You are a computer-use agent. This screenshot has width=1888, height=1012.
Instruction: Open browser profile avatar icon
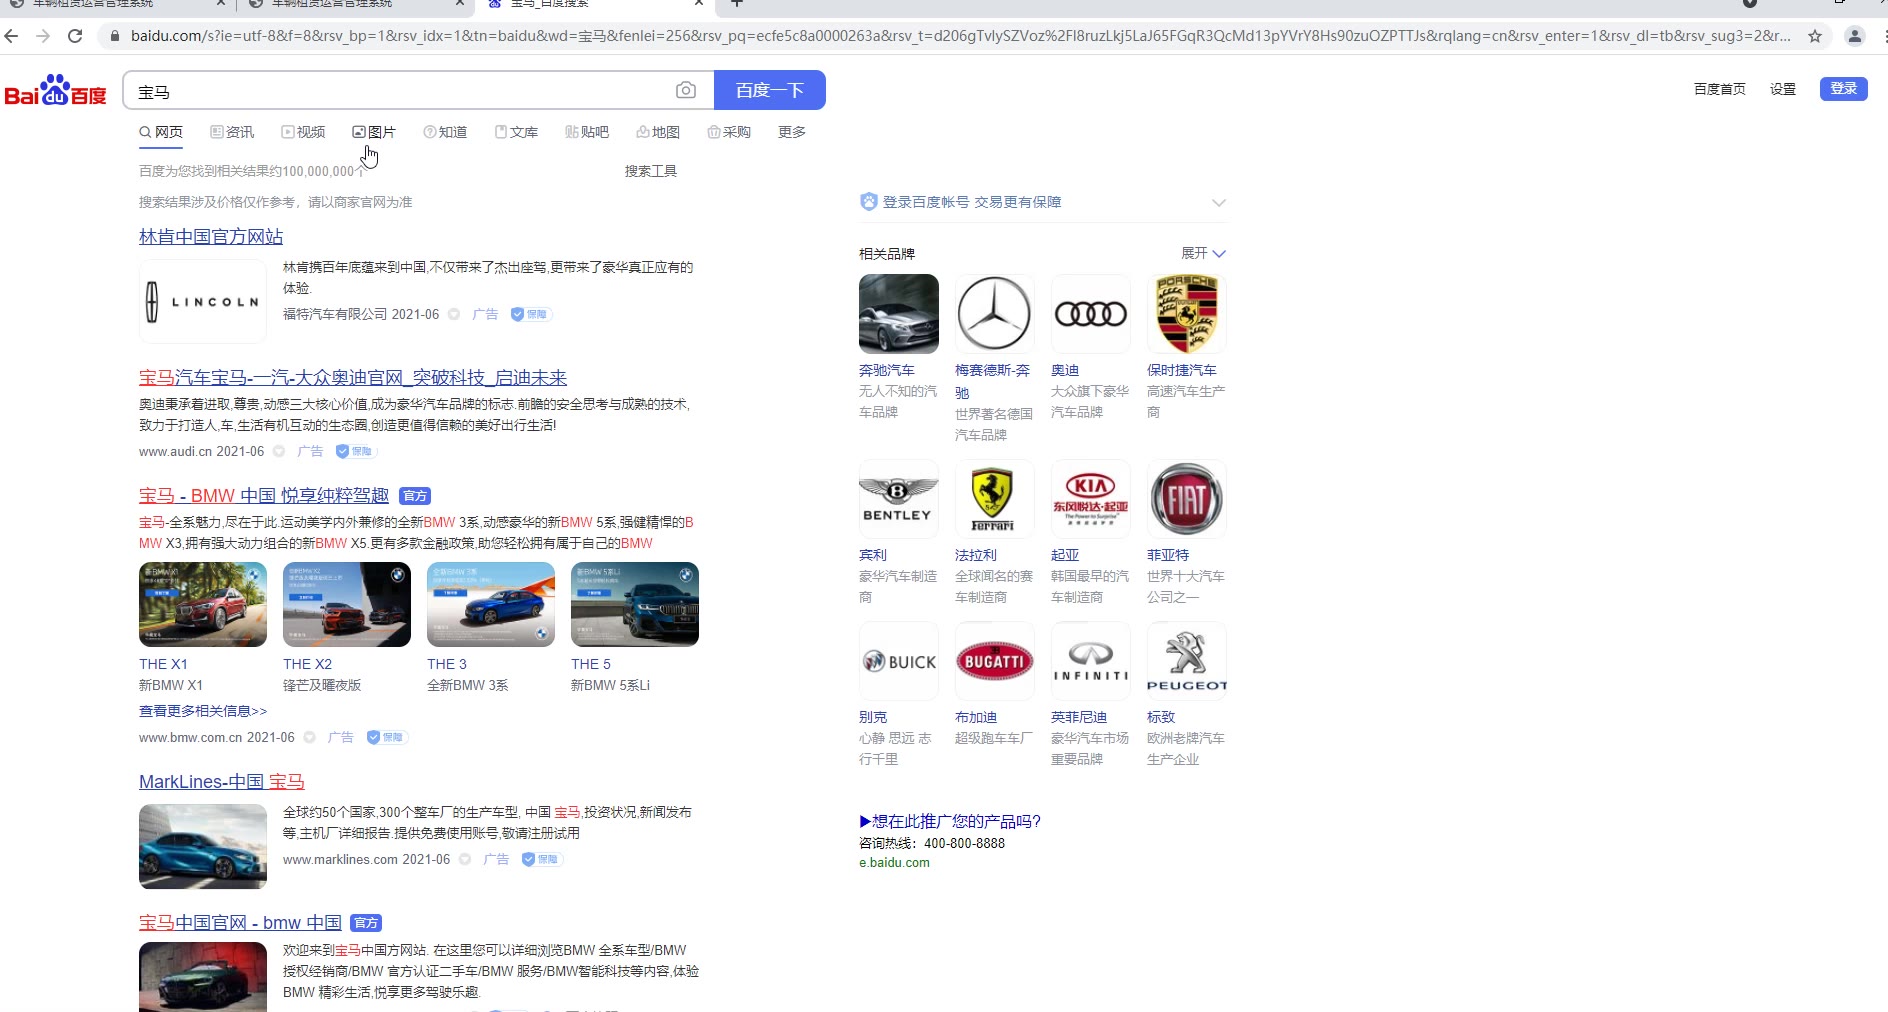(1855, 36)
